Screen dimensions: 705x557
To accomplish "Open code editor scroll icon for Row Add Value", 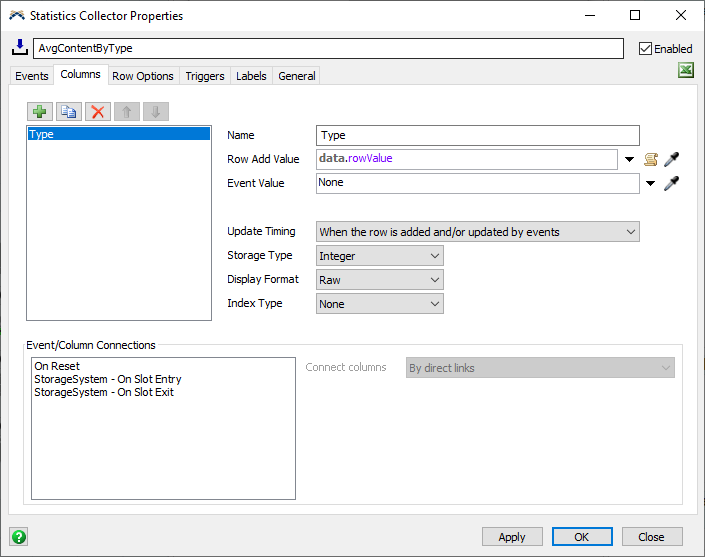I will [x=651, y=159].
